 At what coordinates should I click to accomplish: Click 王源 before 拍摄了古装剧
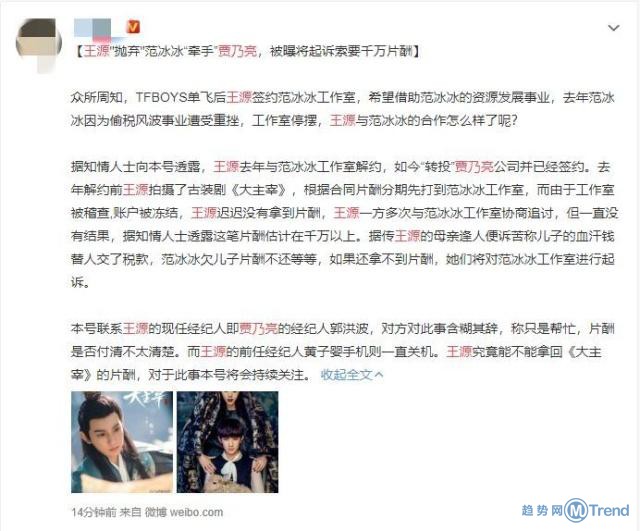[136, 190]
